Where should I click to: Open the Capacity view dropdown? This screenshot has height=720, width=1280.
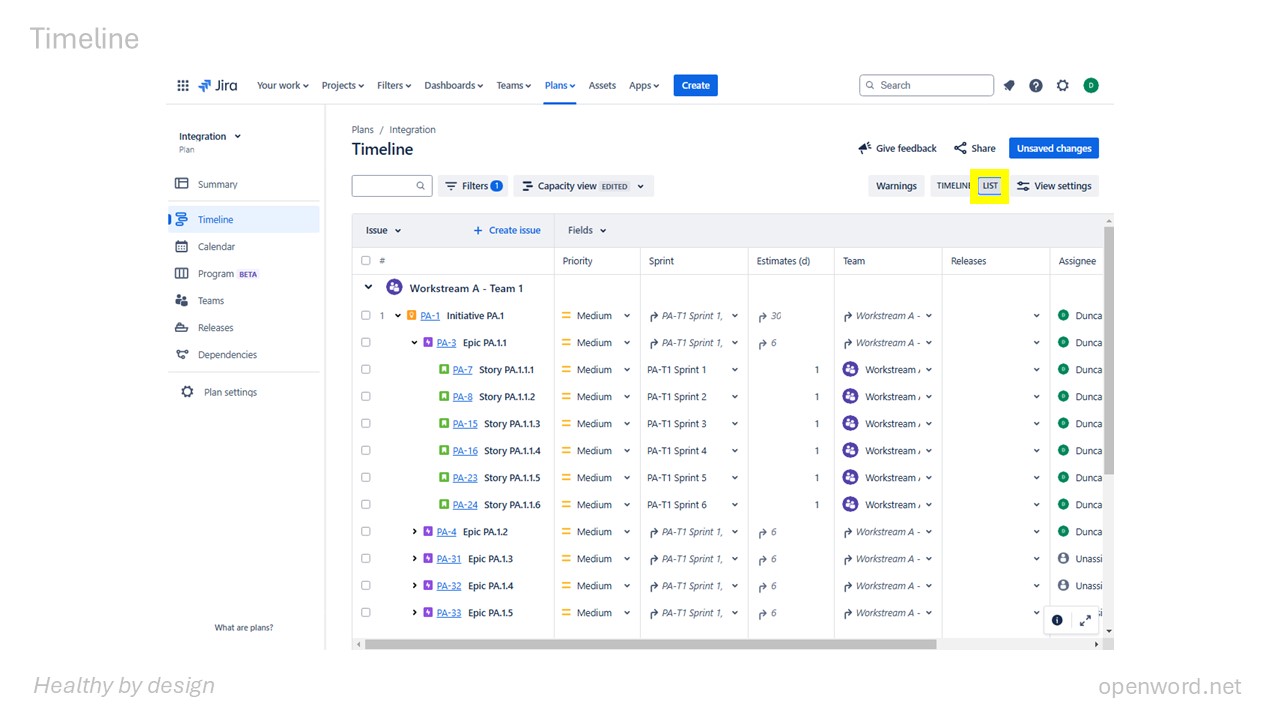pyautogui.click(x=583, y=186)
